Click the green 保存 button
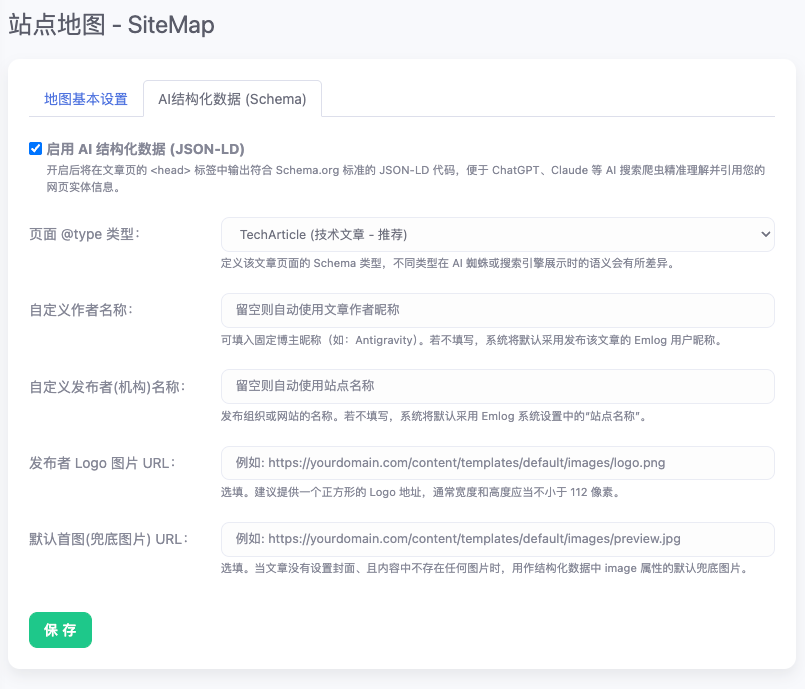 pos(61,630)
